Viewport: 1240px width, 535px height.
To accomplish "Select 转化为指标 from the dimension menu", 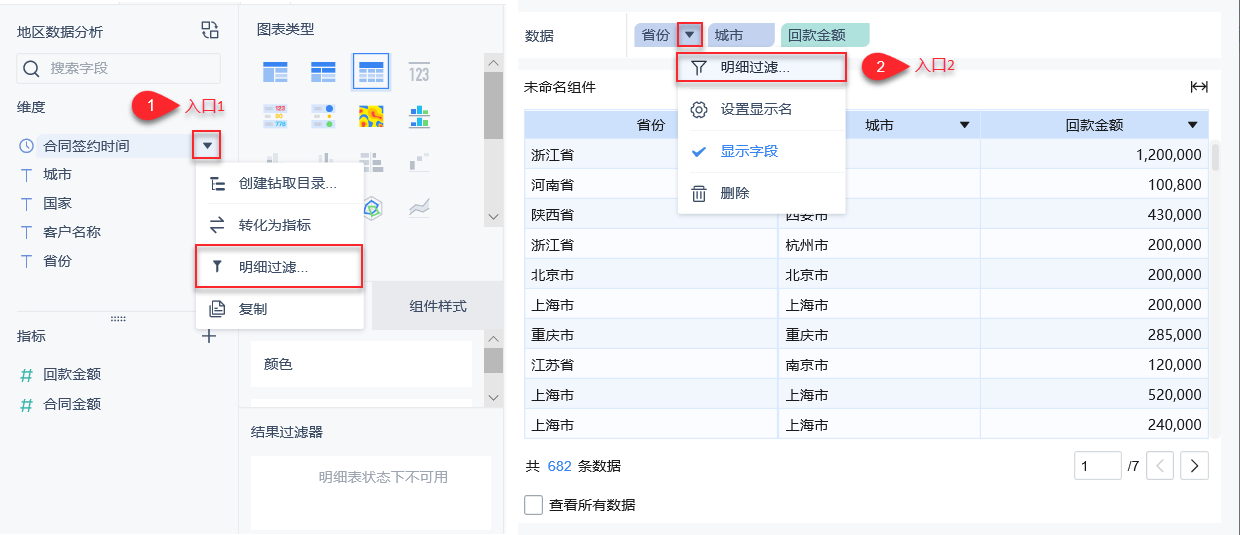I will point(274,225).
